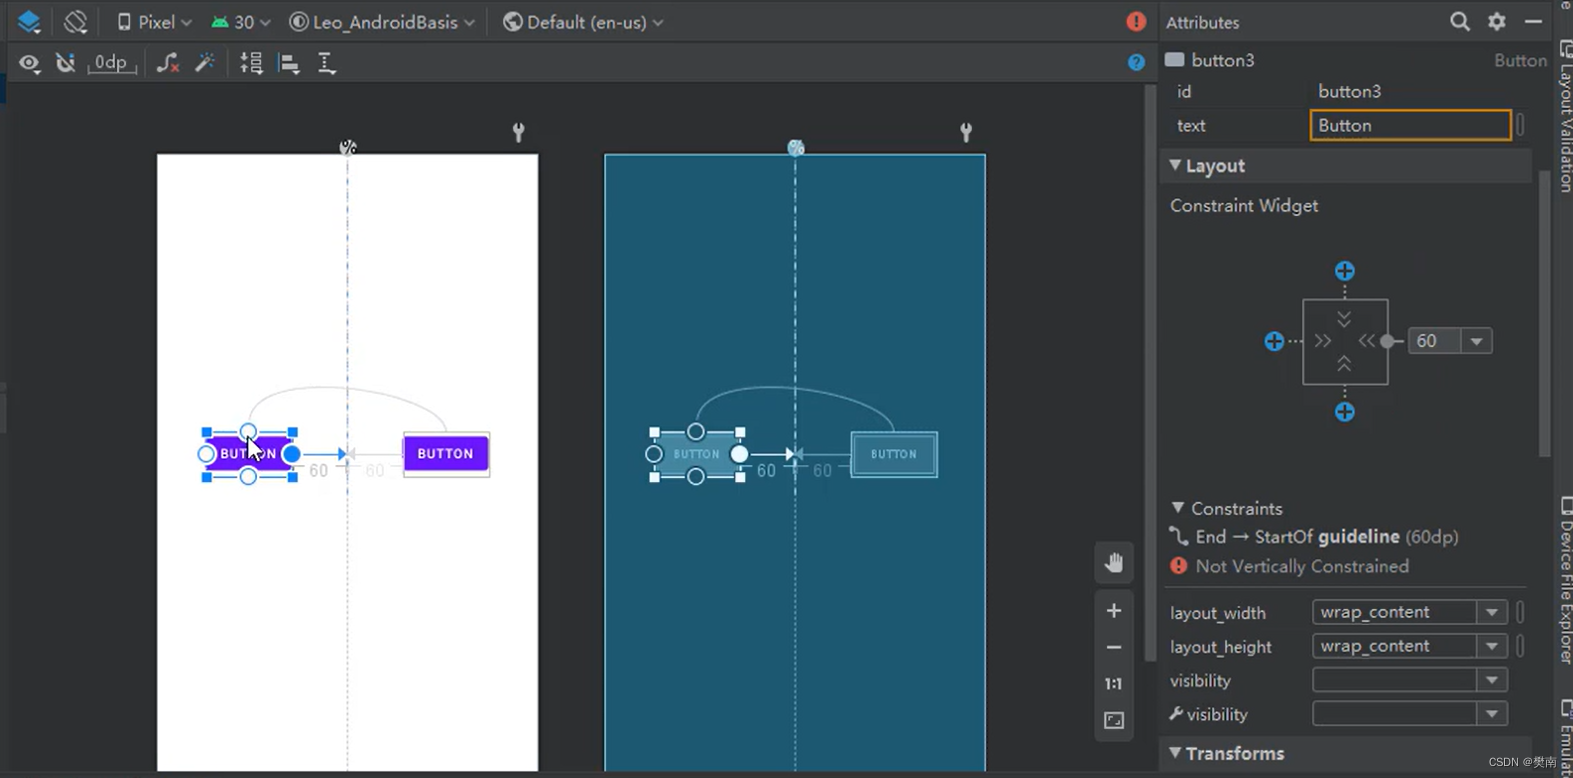Click the bottom anchor of selected design button
The width and height of the screenshot is (1573, 778).
click(x=248, y=476)
